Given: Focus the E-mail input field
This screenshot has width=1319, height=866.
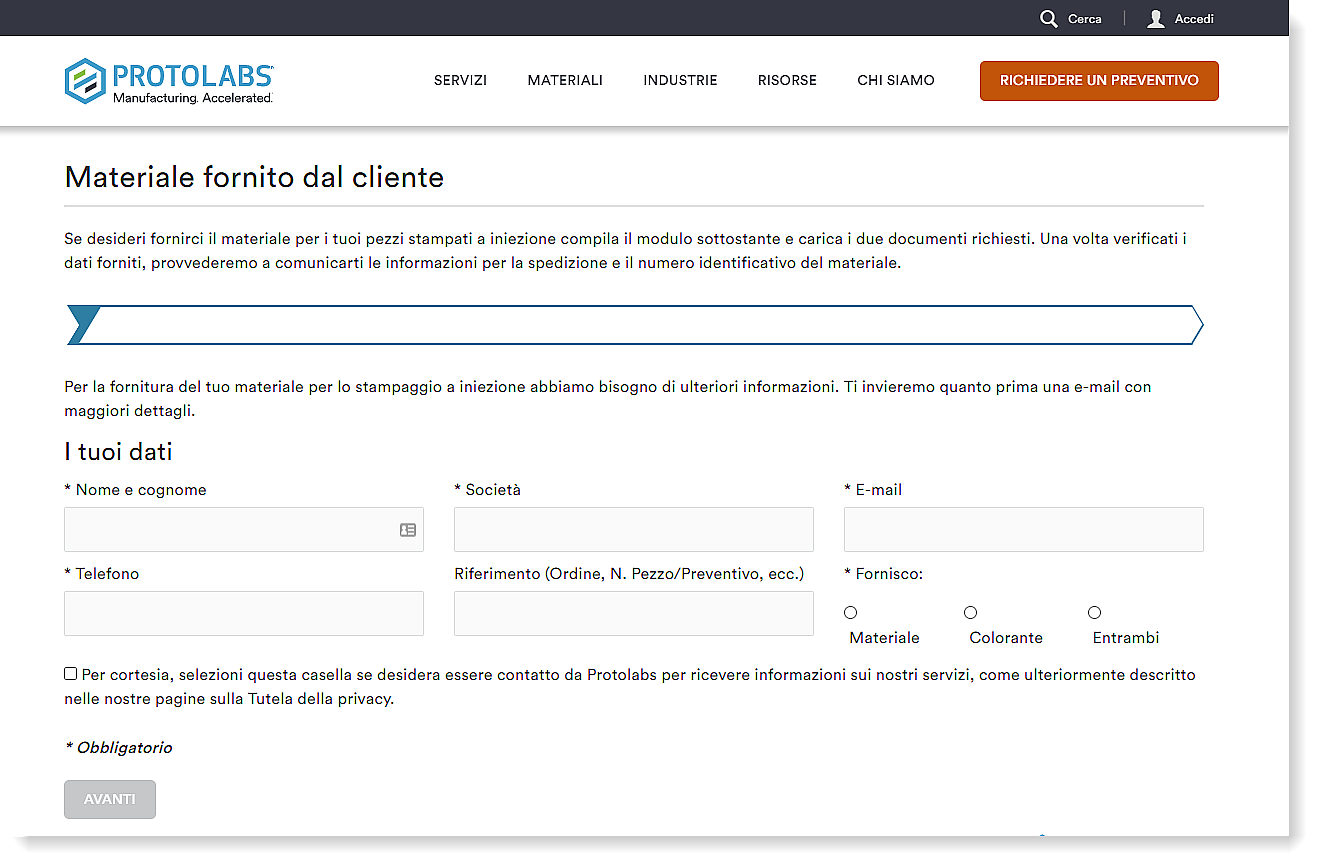Looking at the screenshot, I should point(1024,529).
